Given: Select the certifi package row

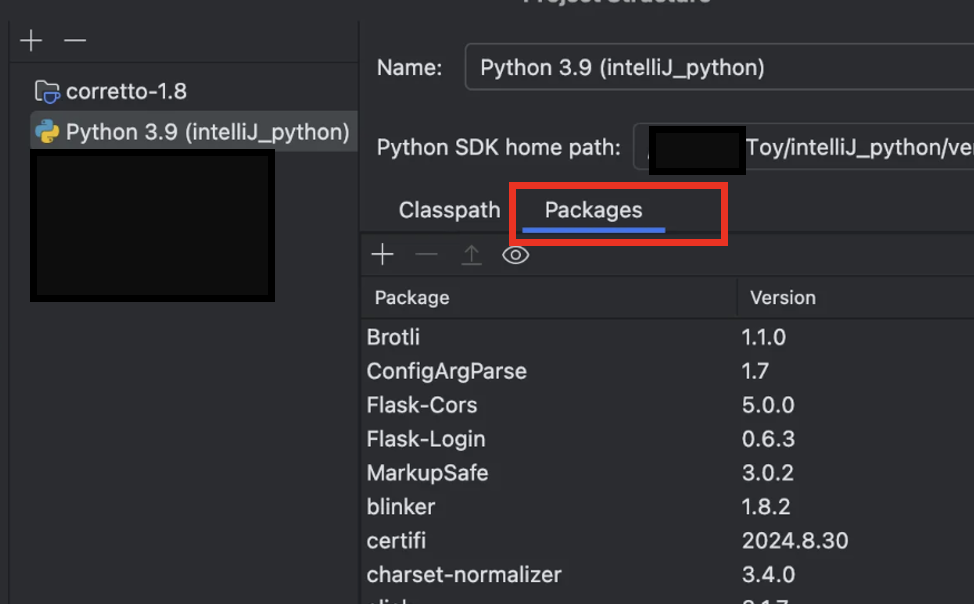Looking at the screenshot, I should pos(667,541).
